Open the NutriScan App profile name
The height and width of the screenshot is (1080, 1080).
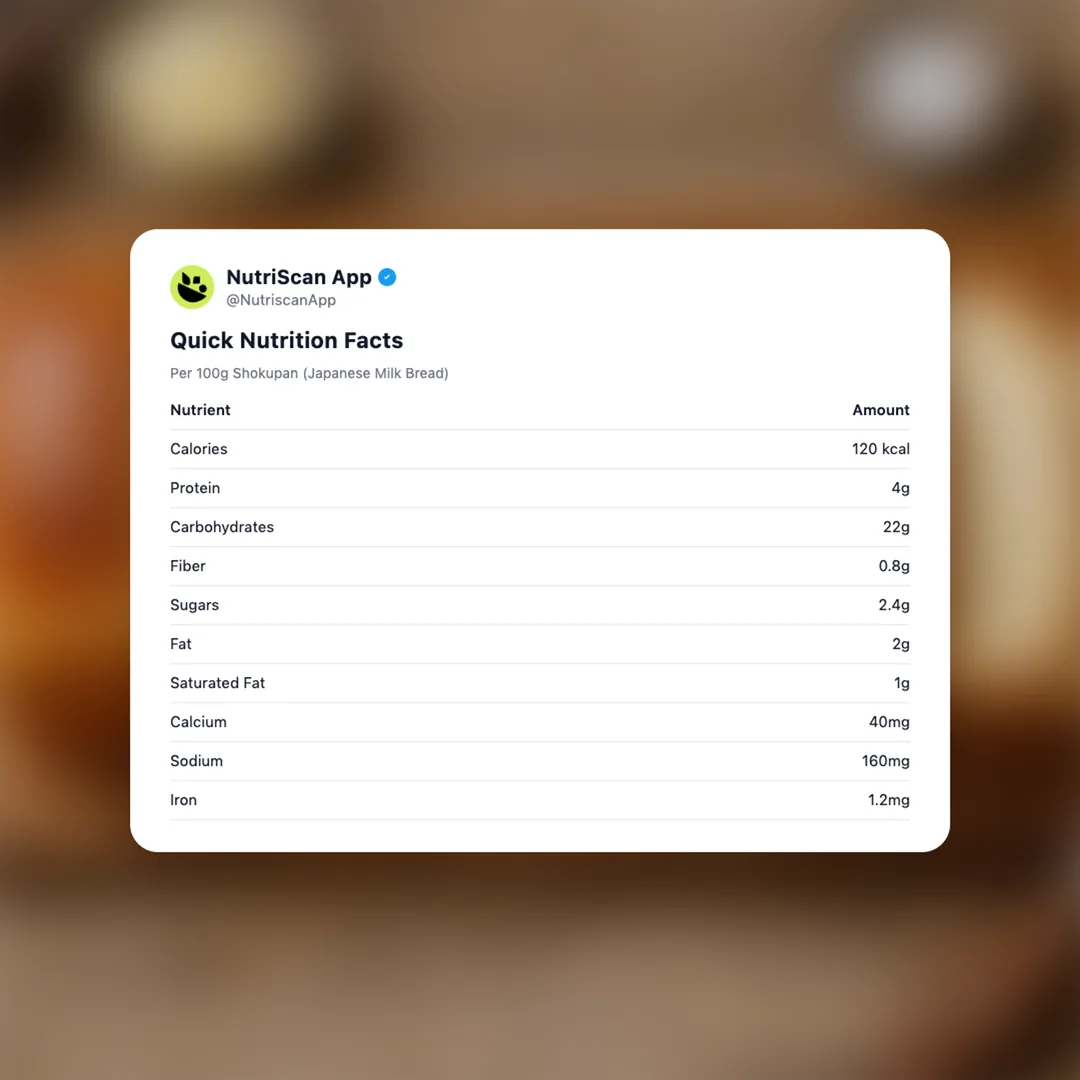point(299,277)
